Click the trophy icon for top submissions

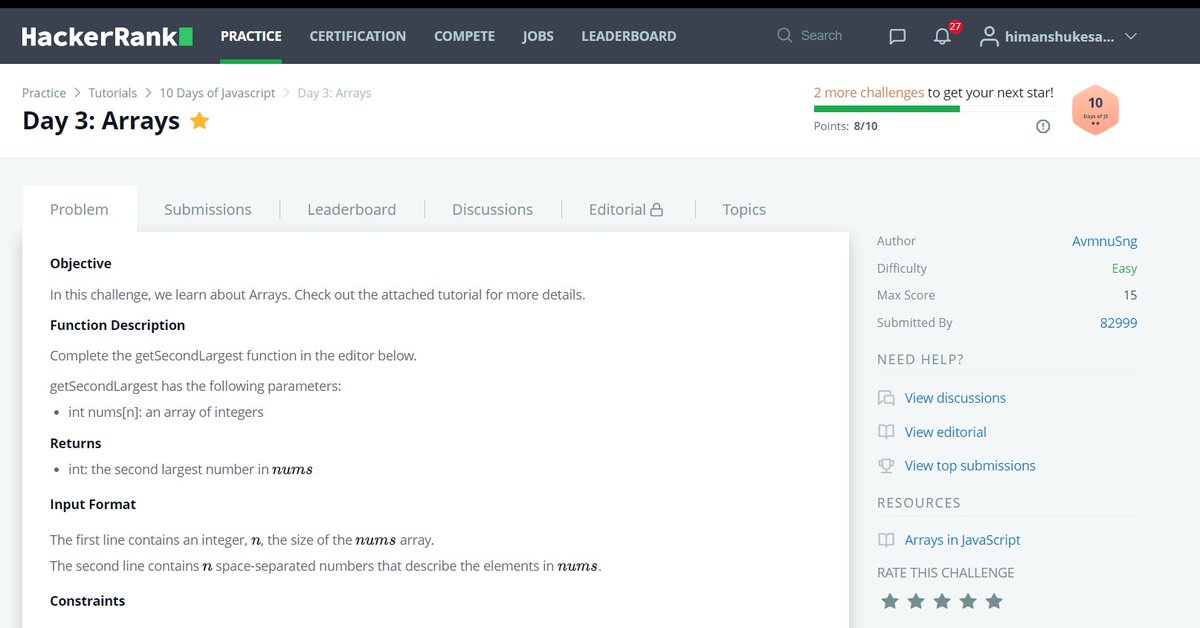[x=886, y=466]
